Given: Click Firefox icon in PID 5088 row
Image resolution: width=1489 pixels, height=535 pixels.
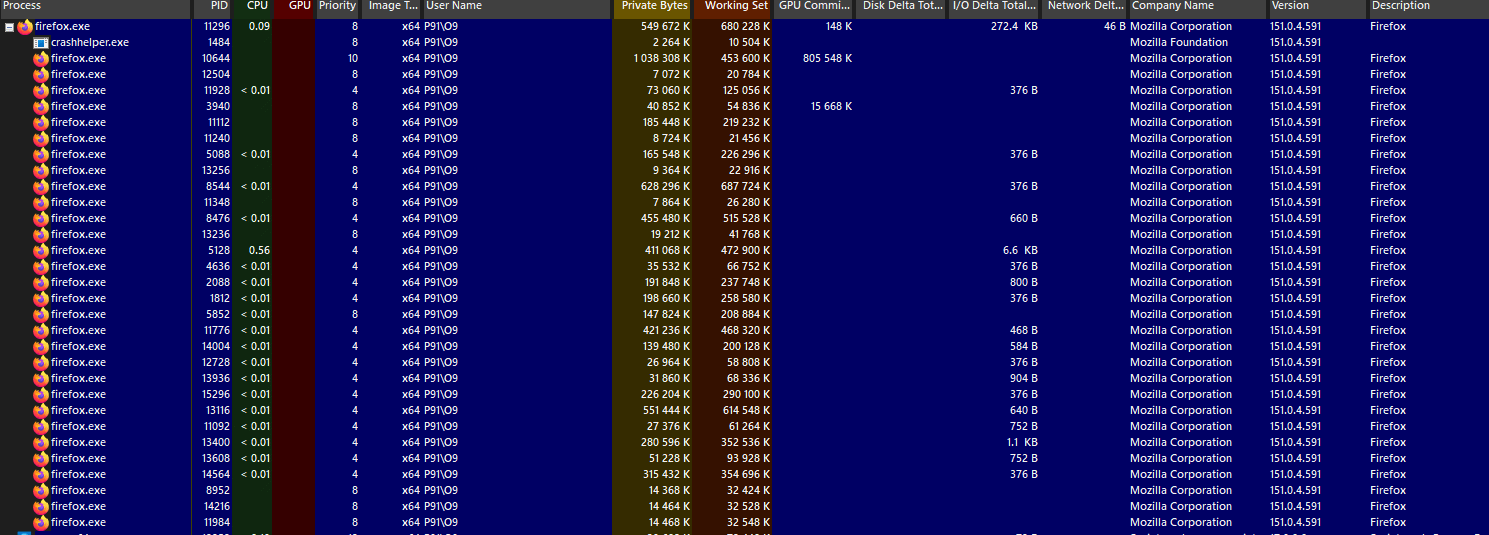Looking at the screenshot, I should (x=41, y=155).
